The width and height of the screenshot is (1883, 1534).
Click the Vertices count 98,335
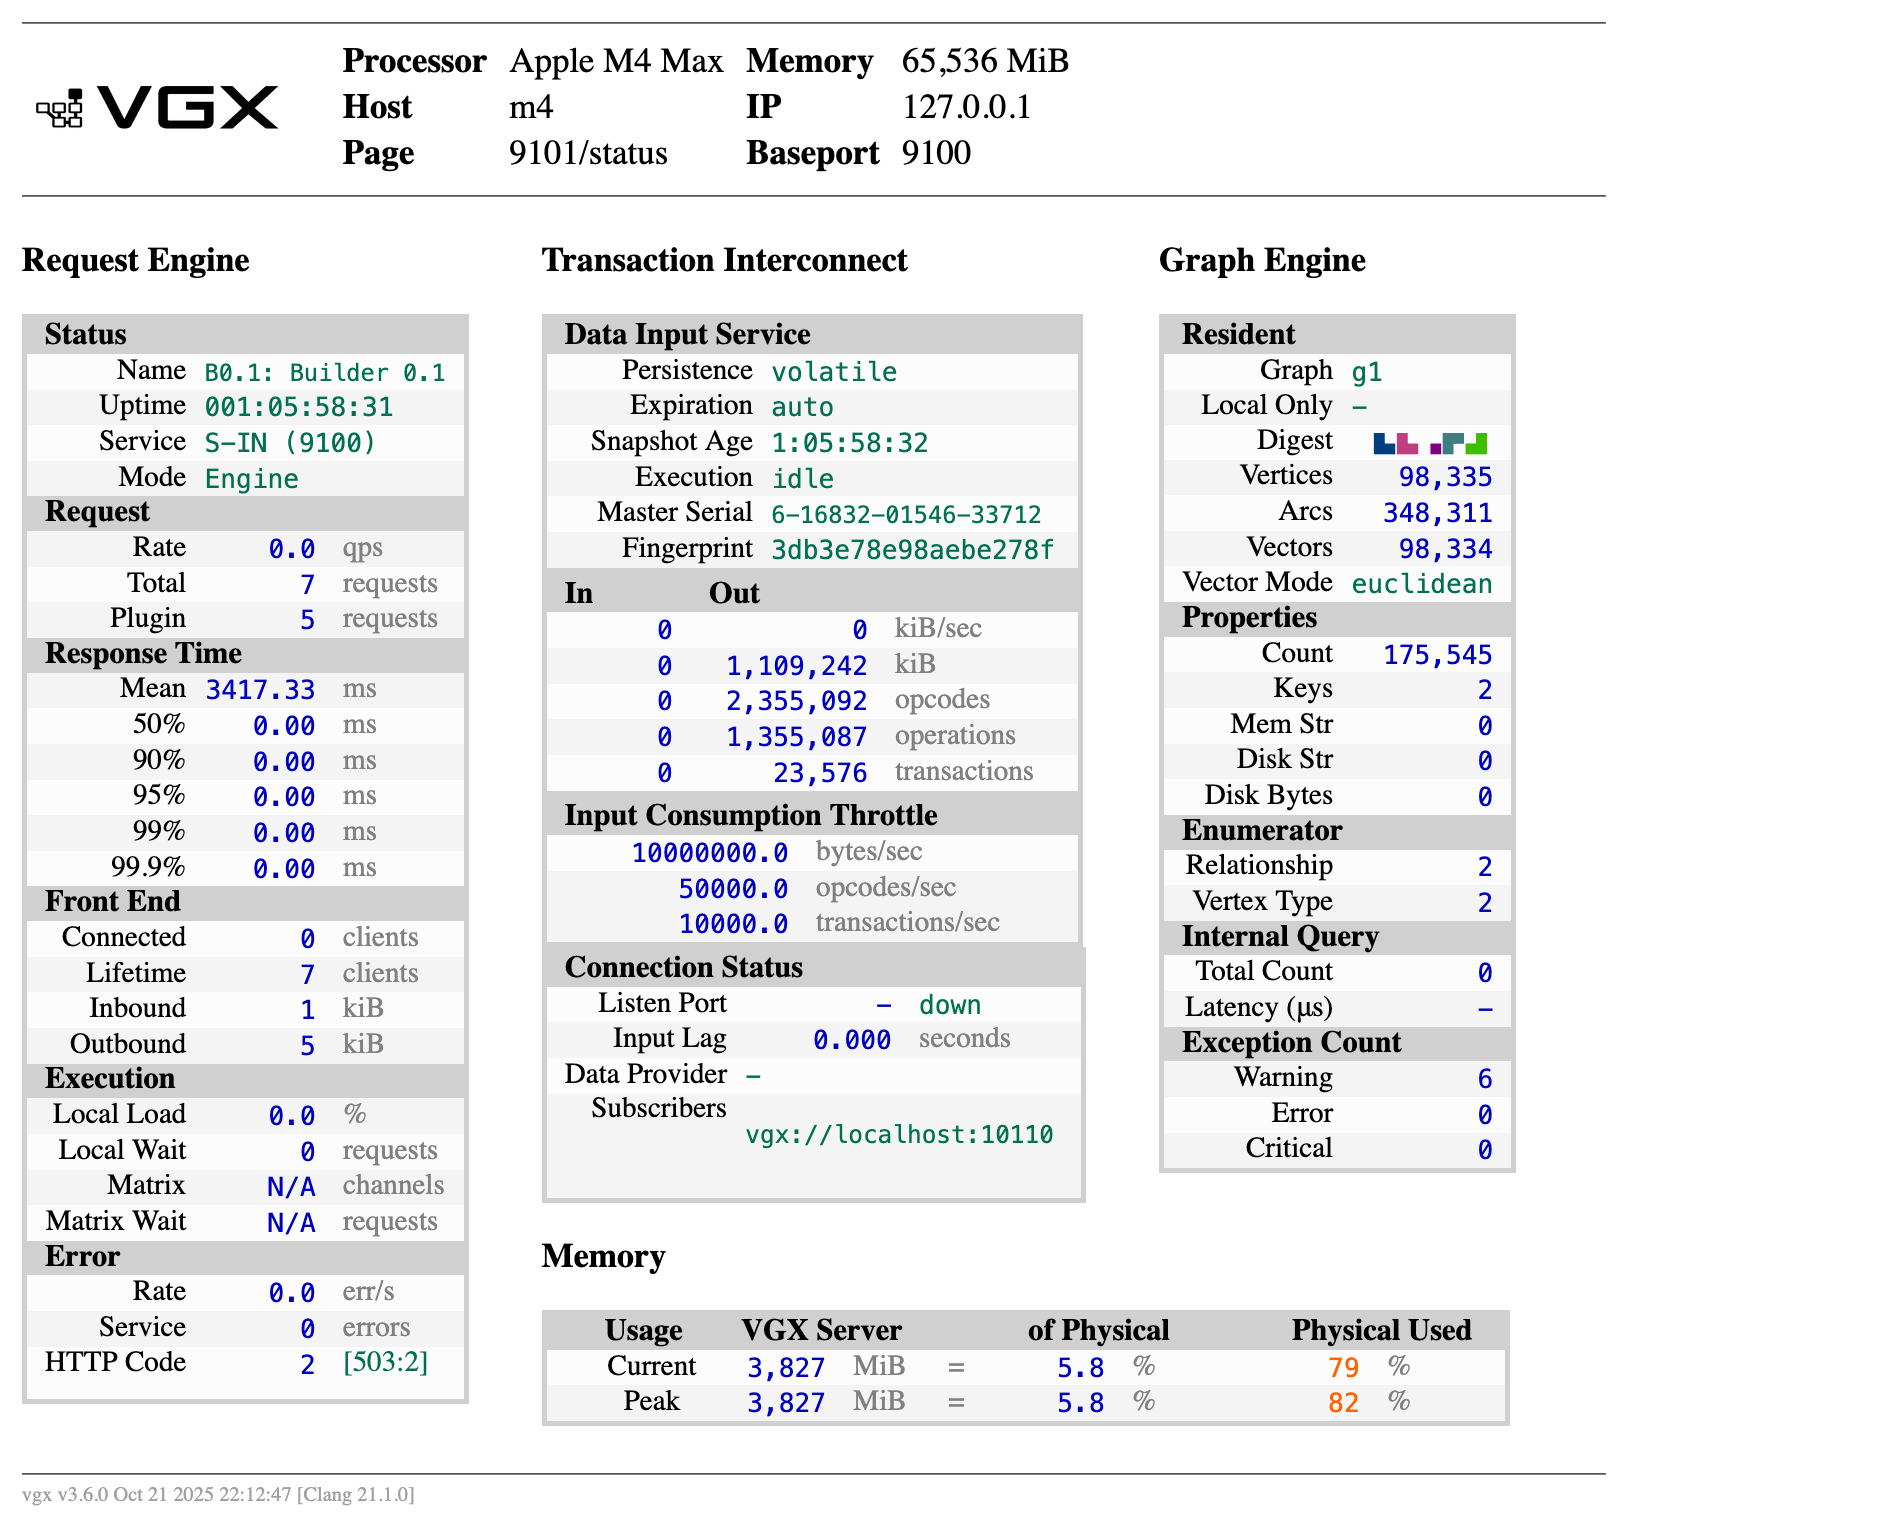[1445, 477]
